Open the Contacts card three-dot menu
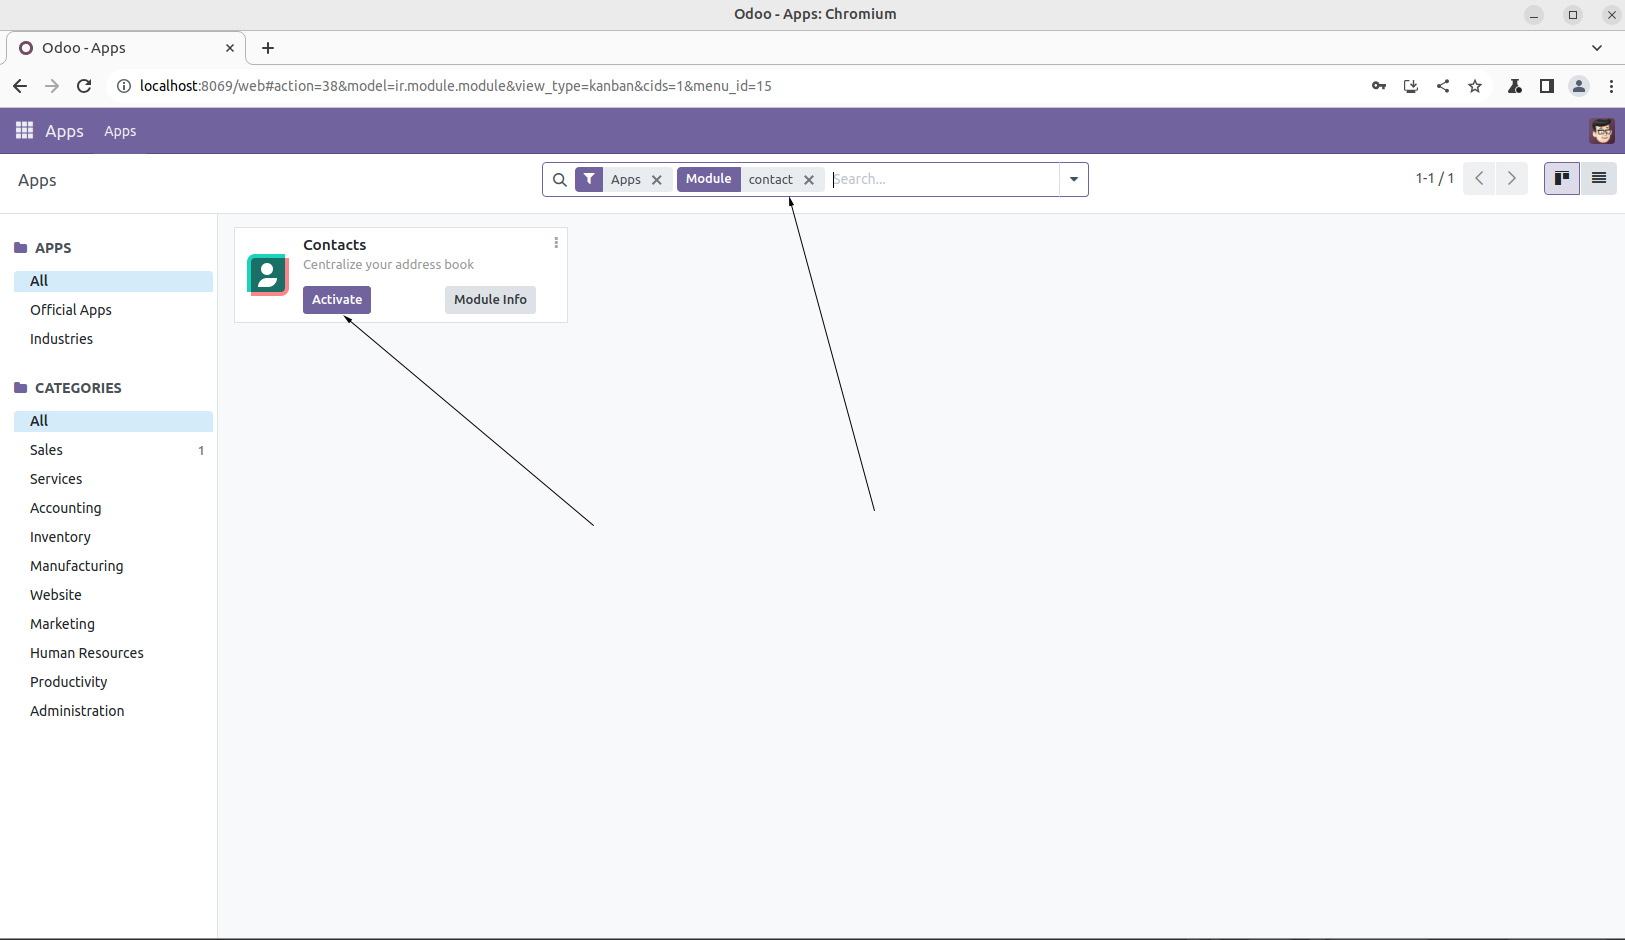The image size is (1625, 940). 556,243
